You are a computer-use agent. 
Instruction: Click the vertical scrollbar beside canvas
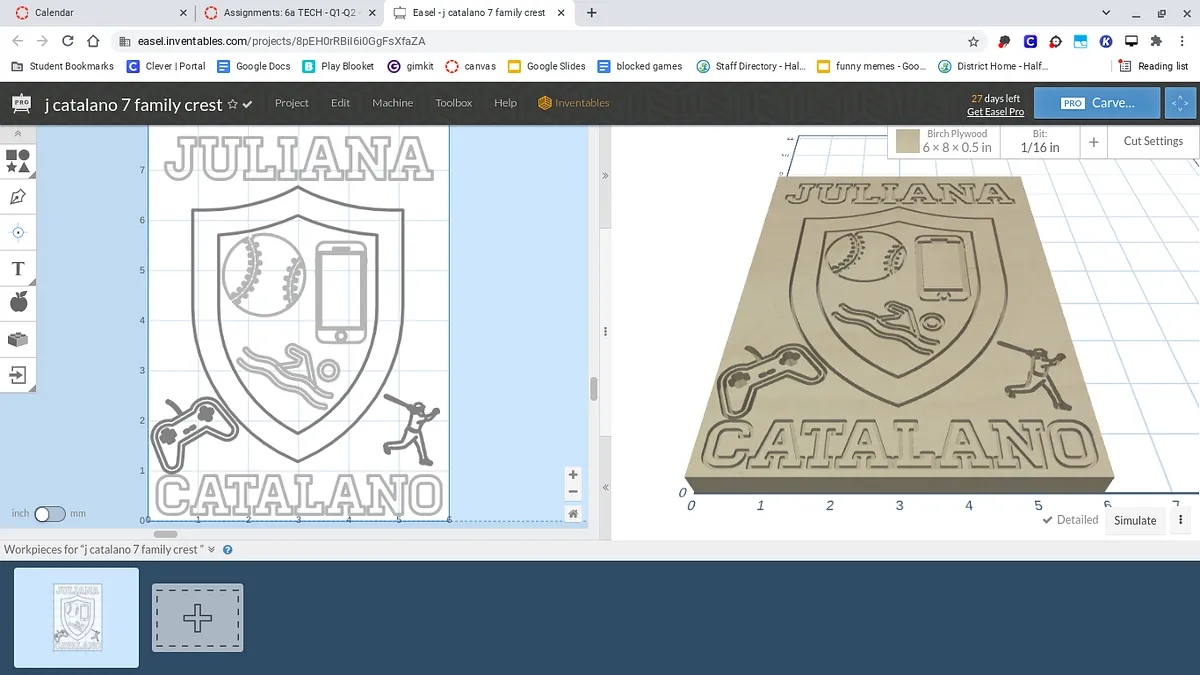(x=593, y=389)
